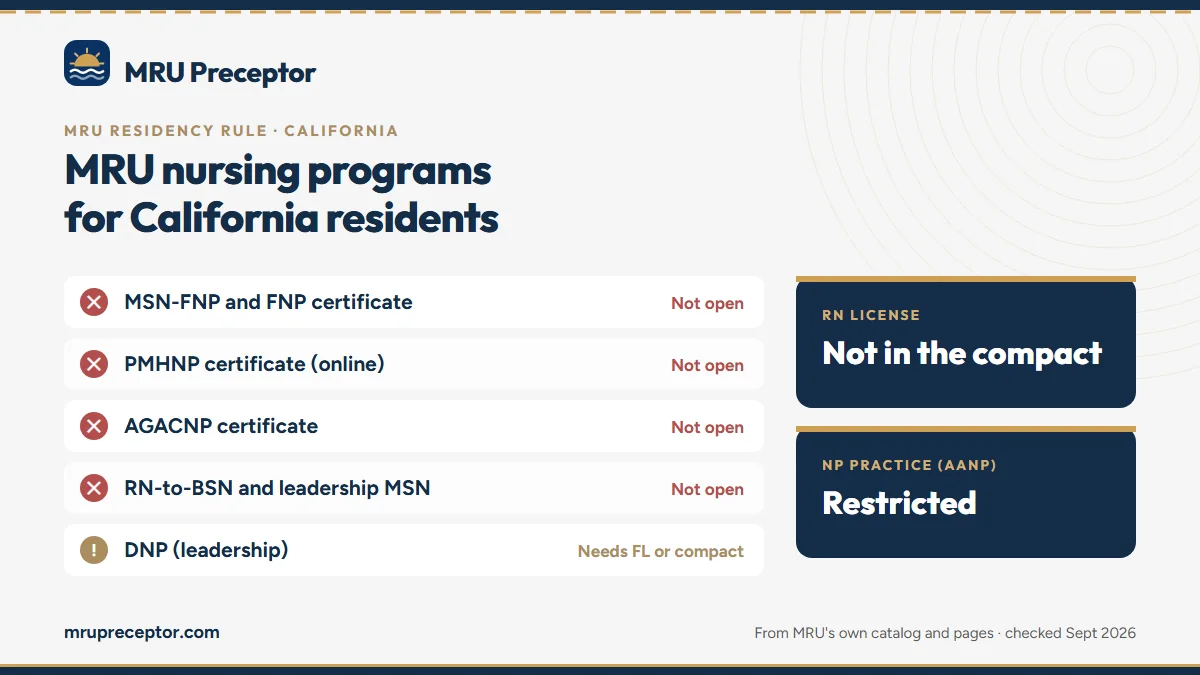Click the 'Restricted' text
The width and height of the screenshot is (1200, 675).
(x=899, y=502)
